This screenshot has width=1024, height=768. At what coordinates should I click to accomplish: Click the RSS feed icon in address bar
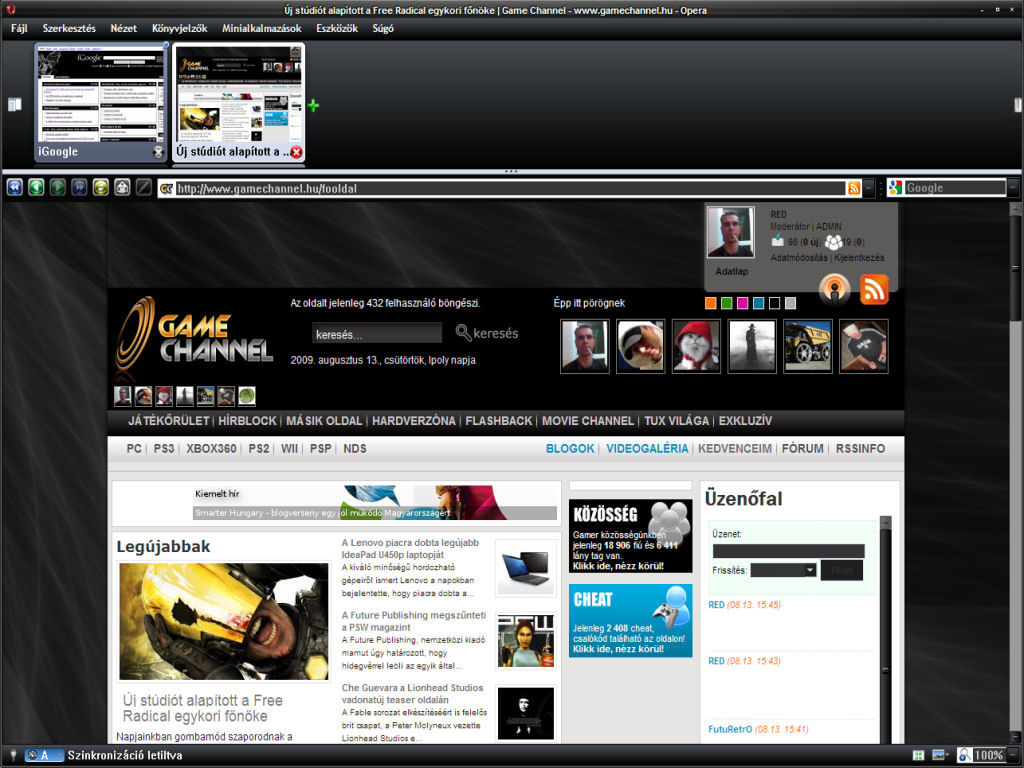(x=853, y=188)
